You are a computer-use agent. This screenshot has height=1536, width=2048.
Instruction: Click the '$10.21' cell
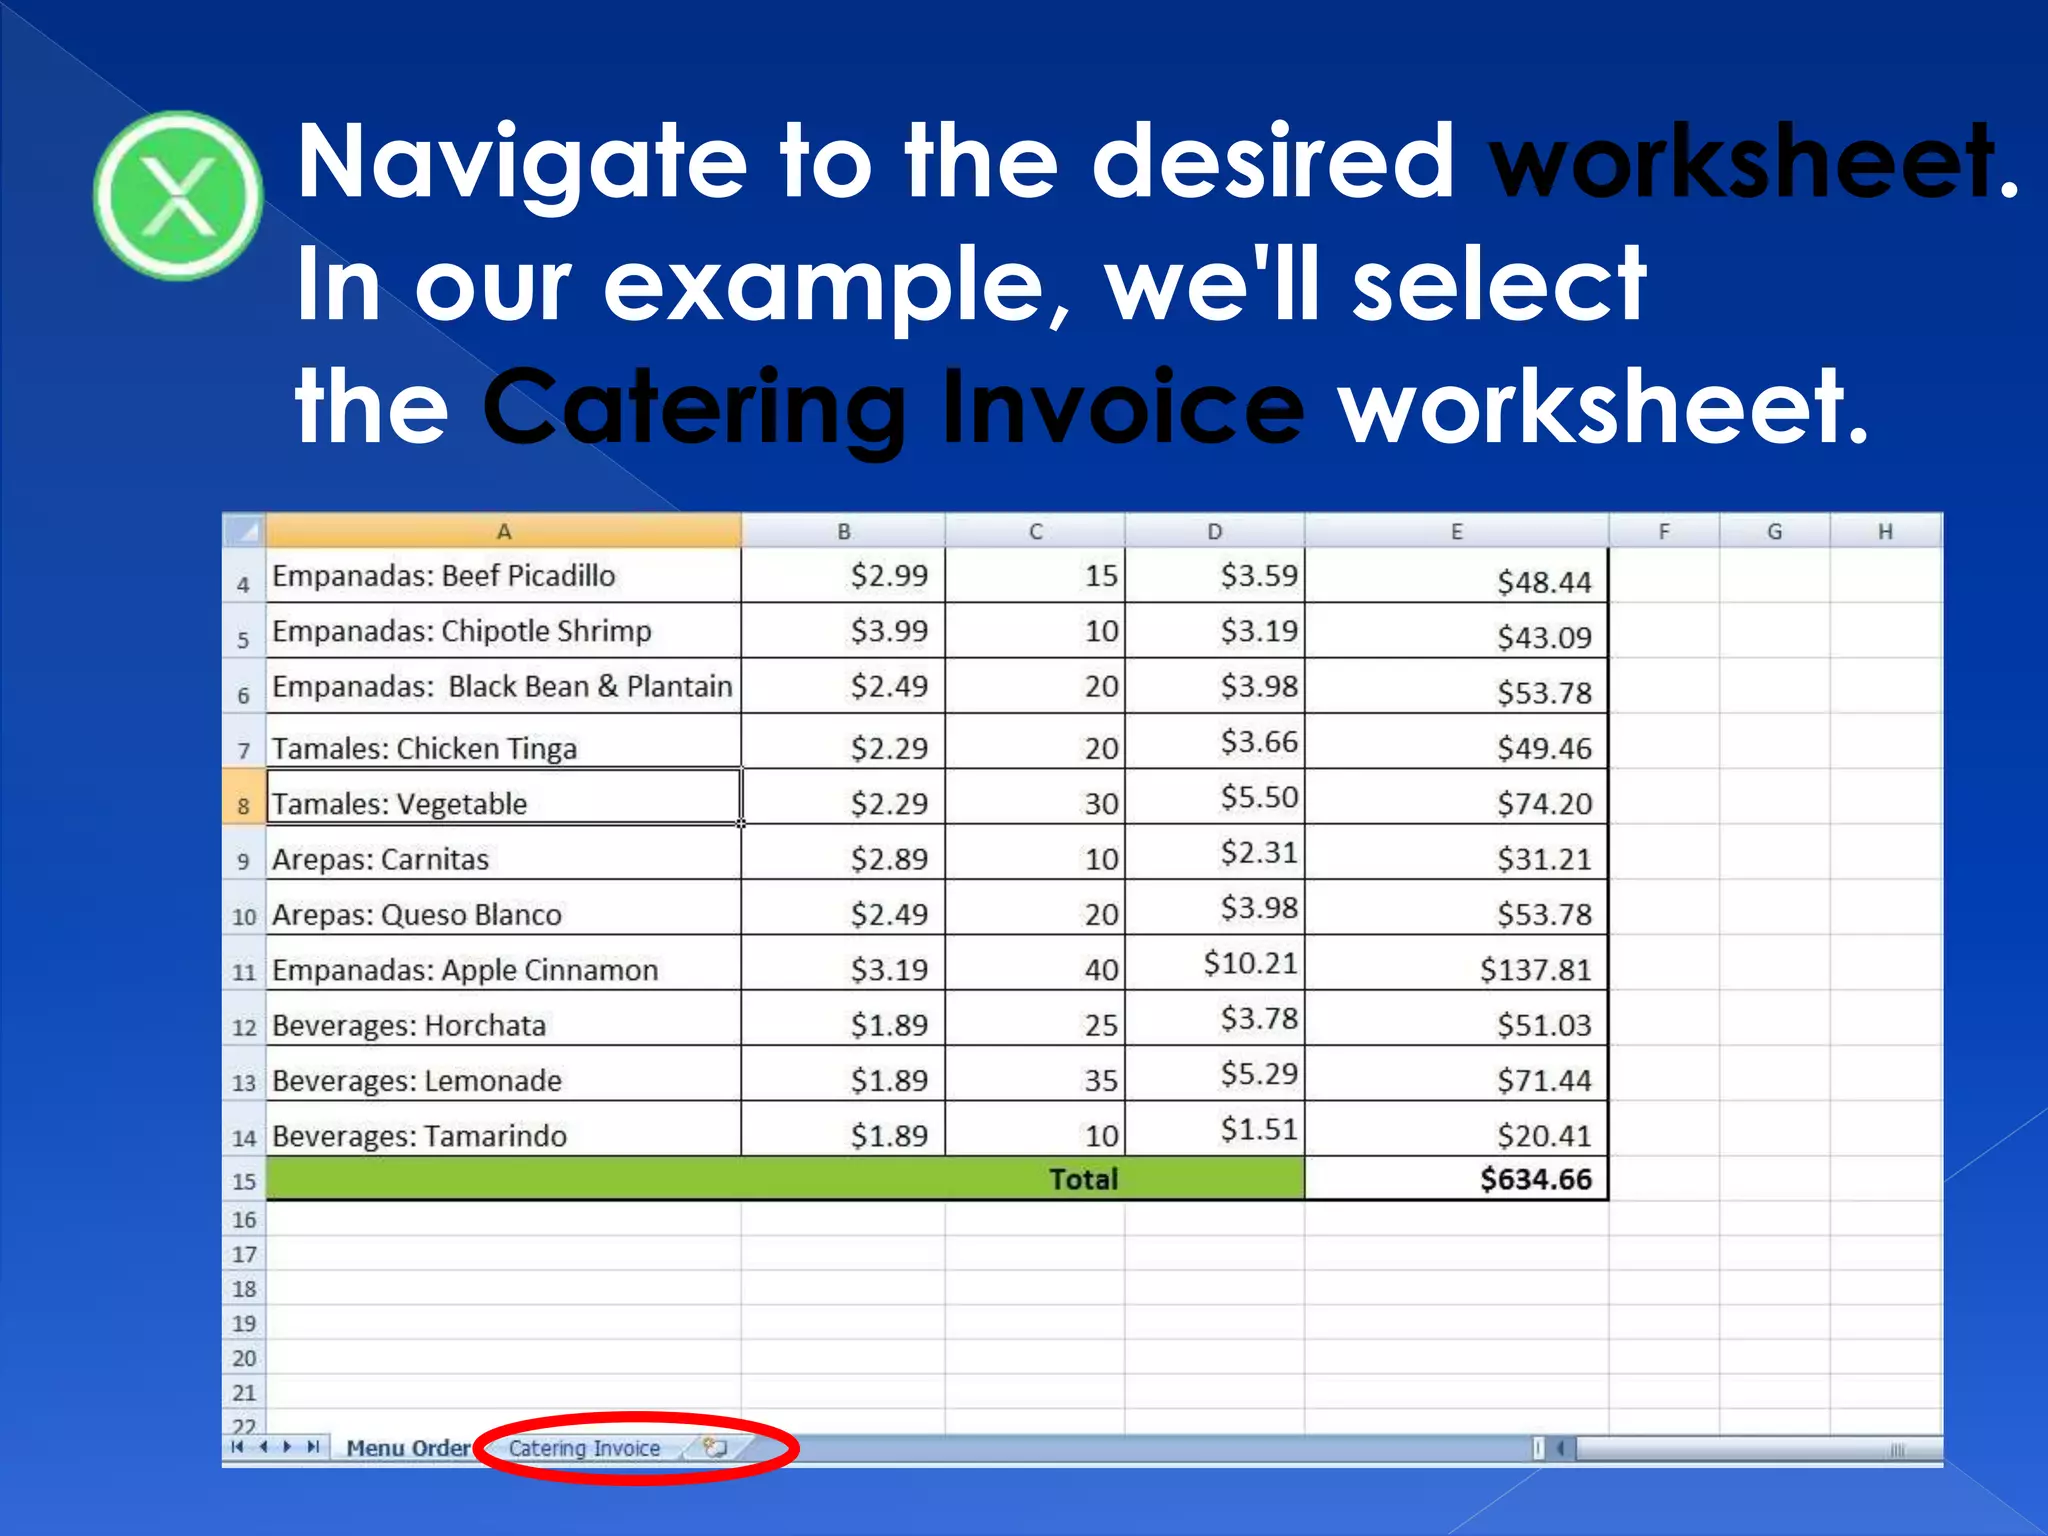[1214, 964]
